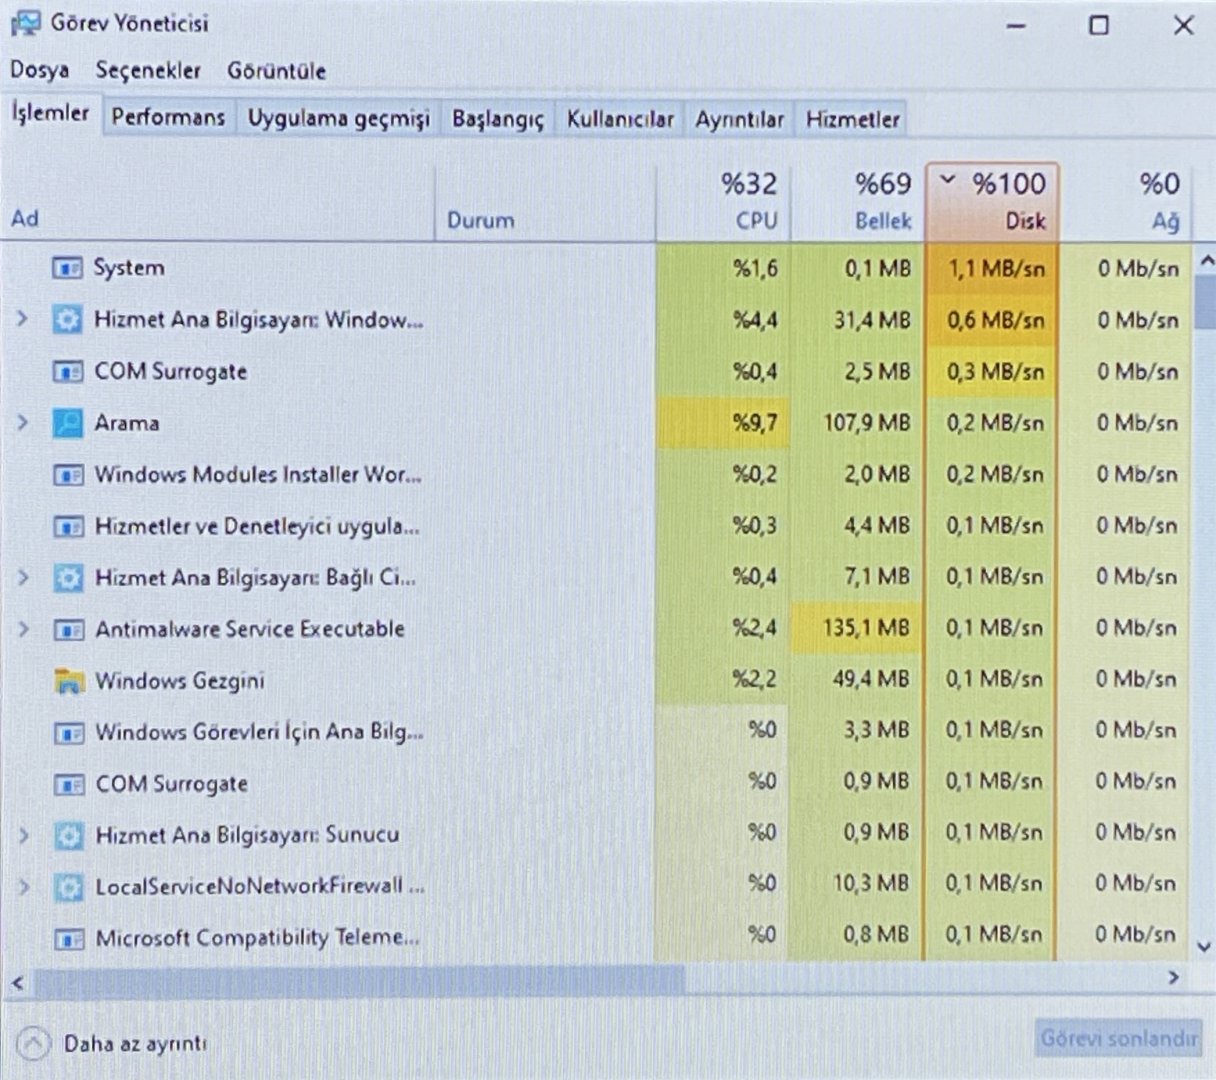The width and height of the screenshot is (1216, 1080).
Task: Select the Windows Modules Installer Wor... name
Action: pos(258,475)
